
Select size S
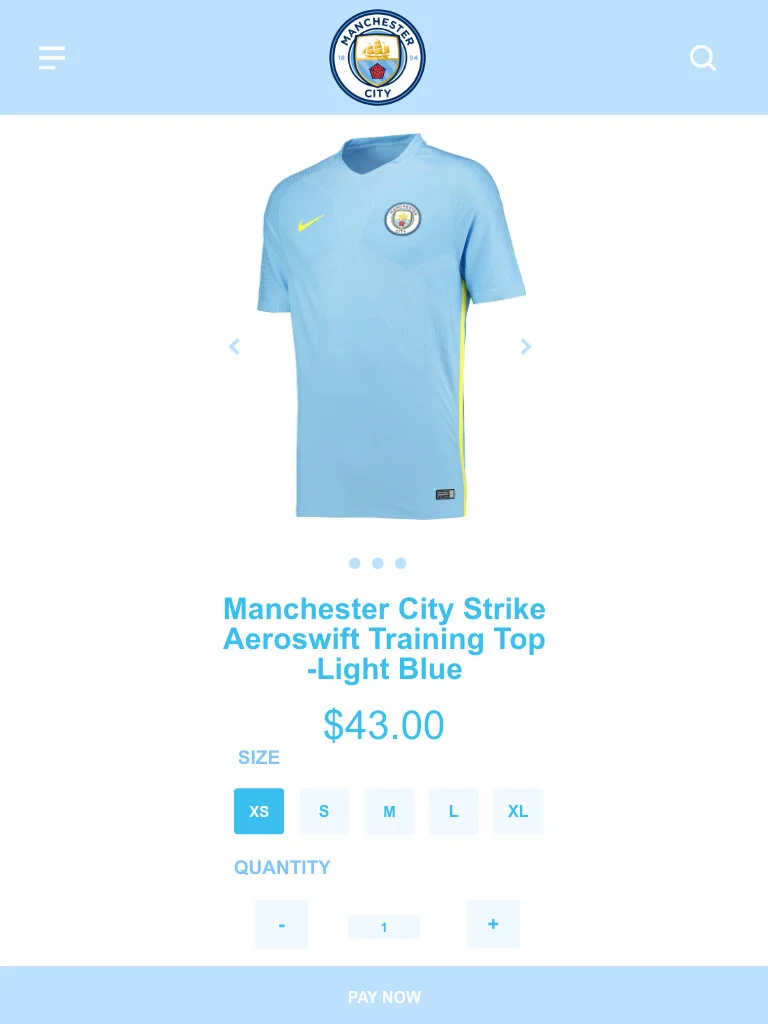point(324,811)
